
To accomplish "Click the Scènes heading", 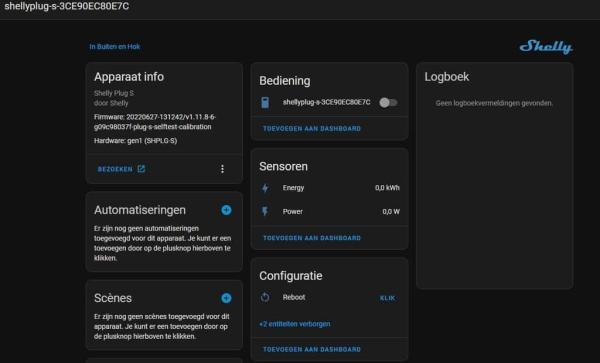I will [113, 298].
